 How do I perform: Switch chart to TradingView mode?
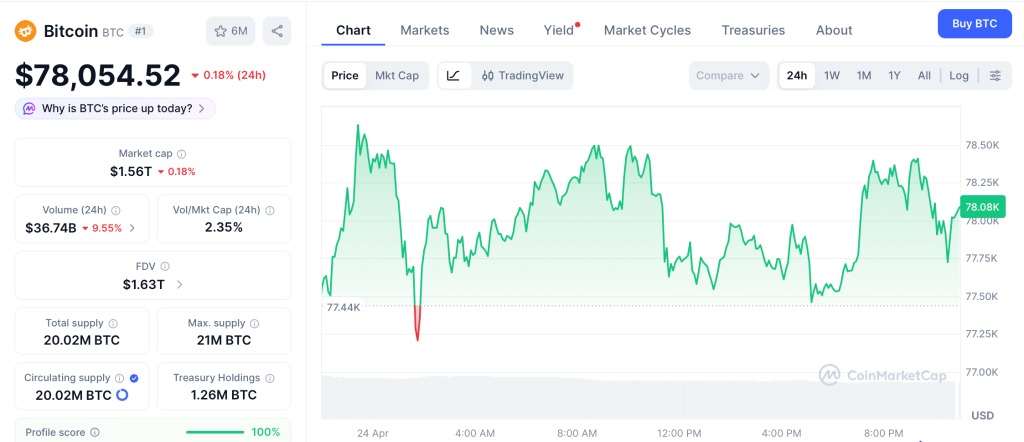click(523, 75)
